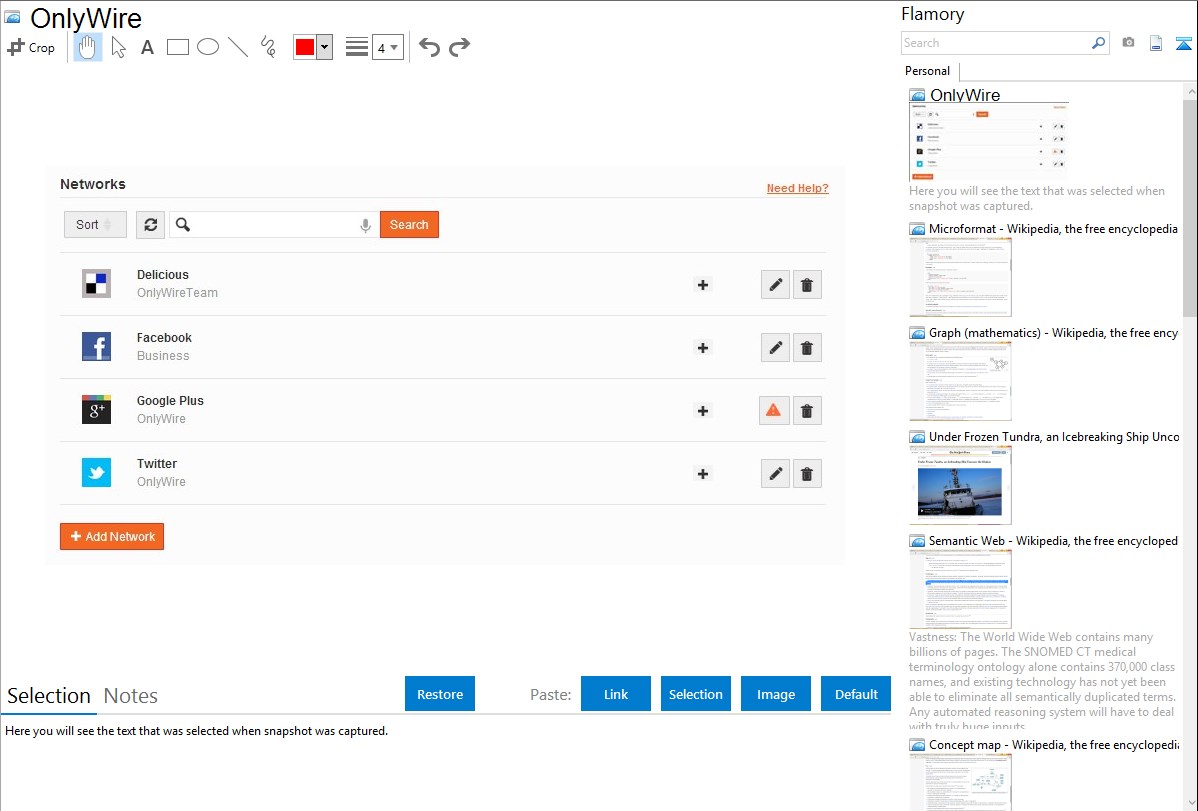Image resolution: width=1198 pixels, height=811 pixels.
Task: Switch to the Personal tab
Action: point(928,71)
